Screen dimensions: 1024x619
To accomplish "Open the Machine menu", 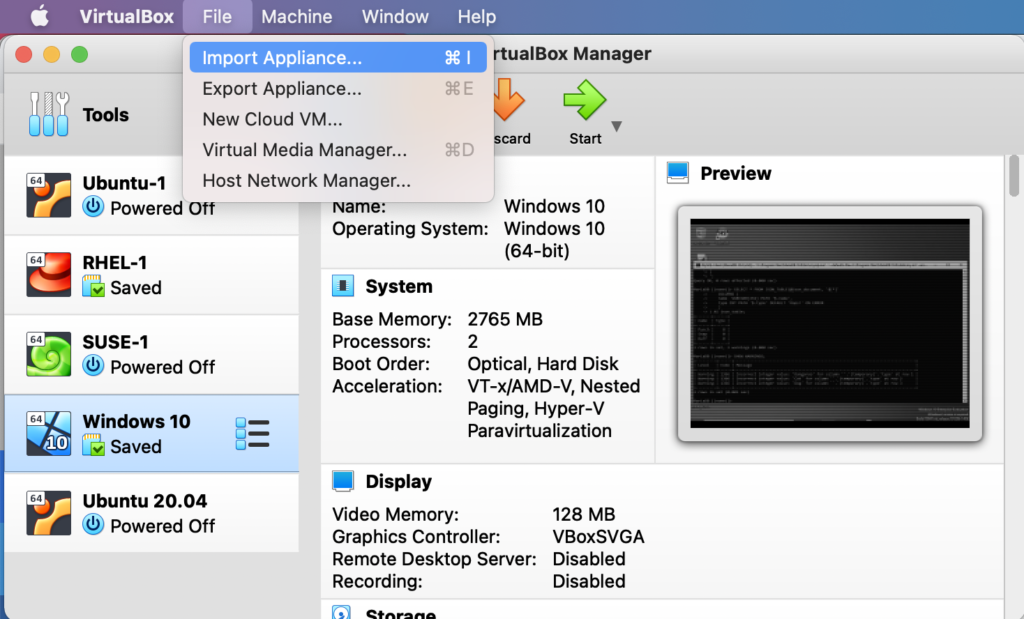I will click(296, 16).
